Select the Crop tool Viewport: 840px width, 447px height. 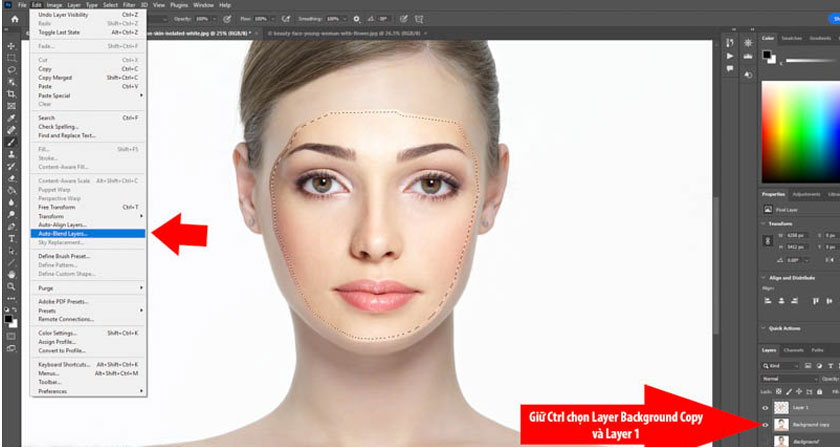(x=11, y=93)
